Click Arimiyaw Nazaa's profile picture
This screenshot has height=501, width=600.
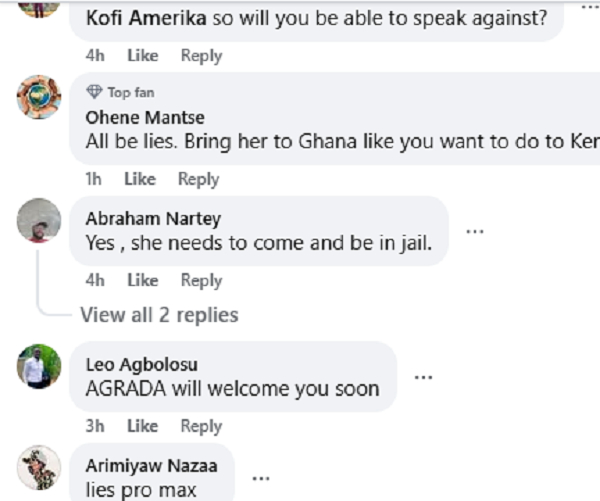39,467
